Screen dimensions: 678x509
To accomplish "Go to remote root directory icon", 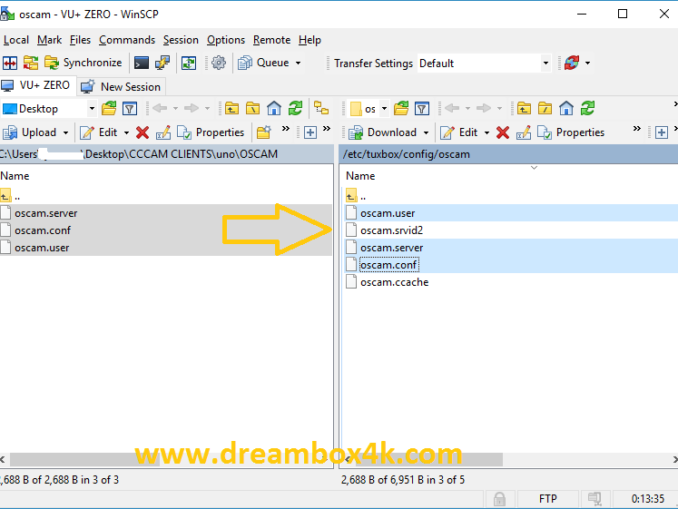I will [545, 109].
